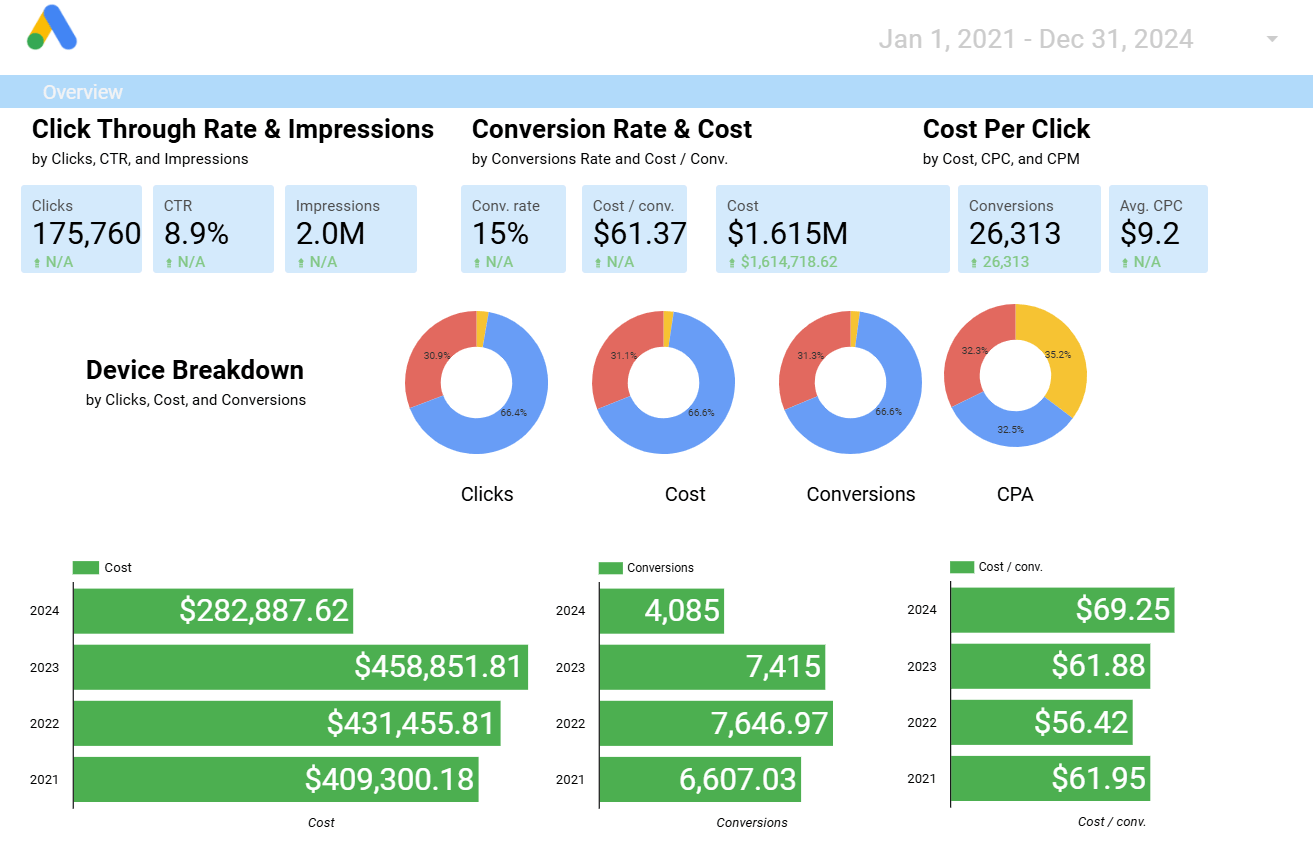Click the green Cost / conv. legend swatch

(962, 567)
